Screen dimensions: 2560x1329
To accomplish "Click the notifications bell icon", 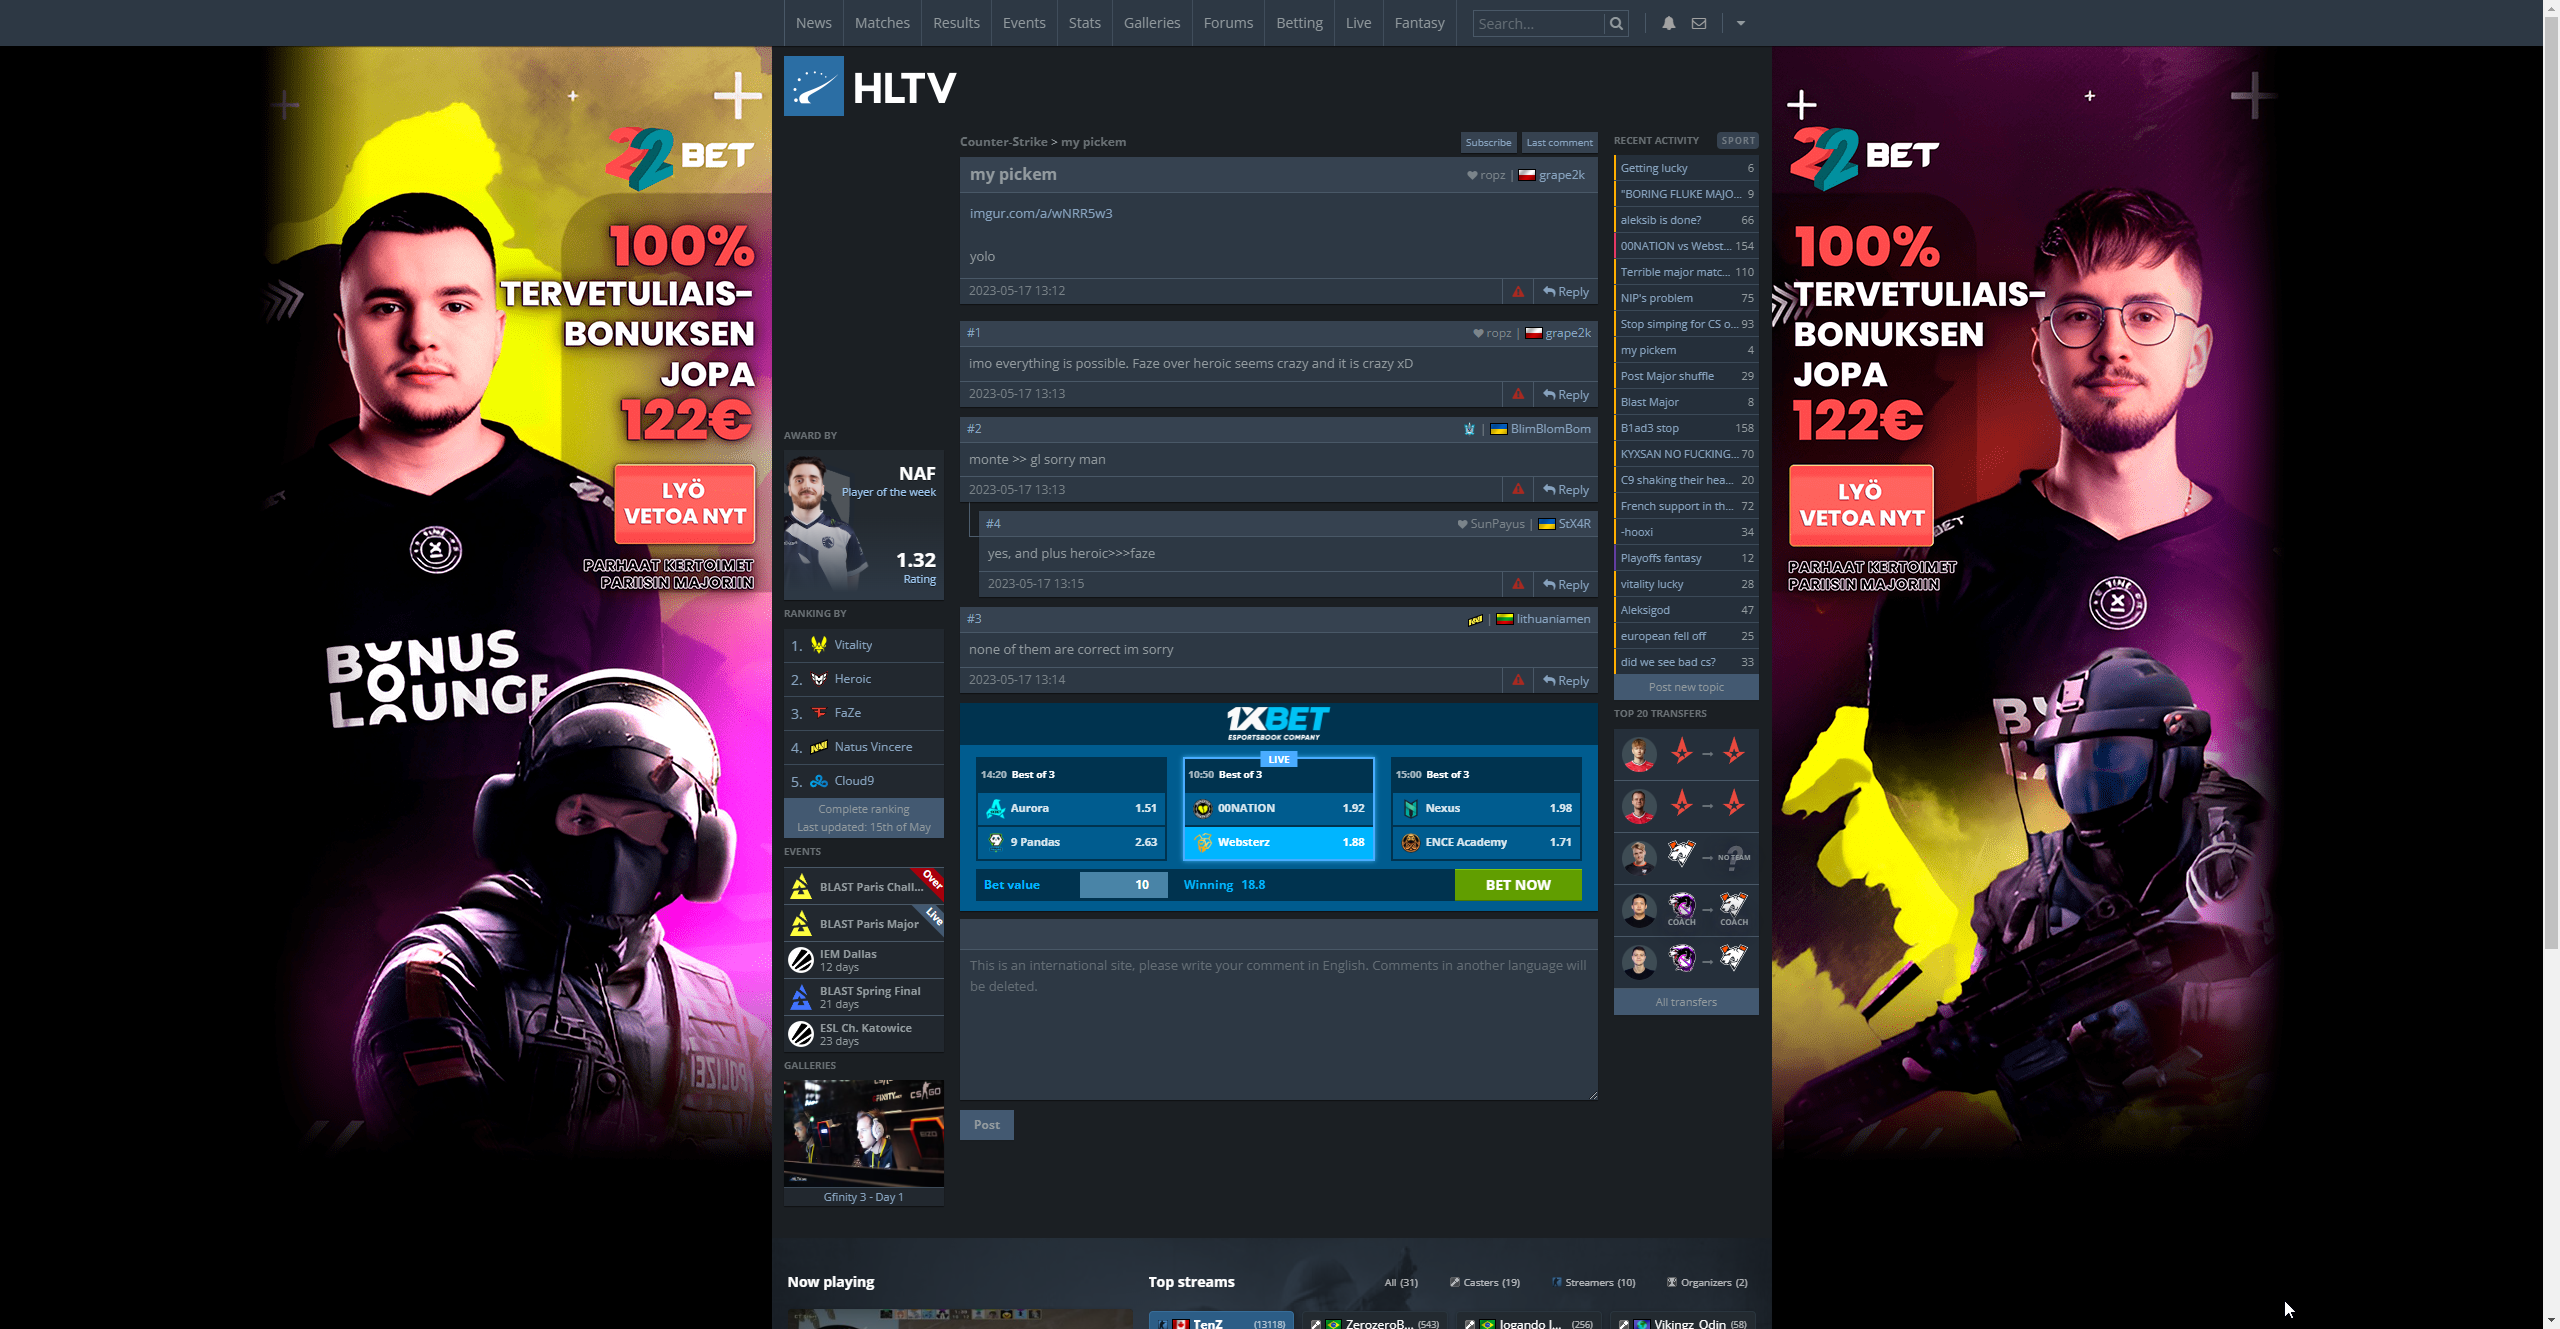I will coord(1668,23).
